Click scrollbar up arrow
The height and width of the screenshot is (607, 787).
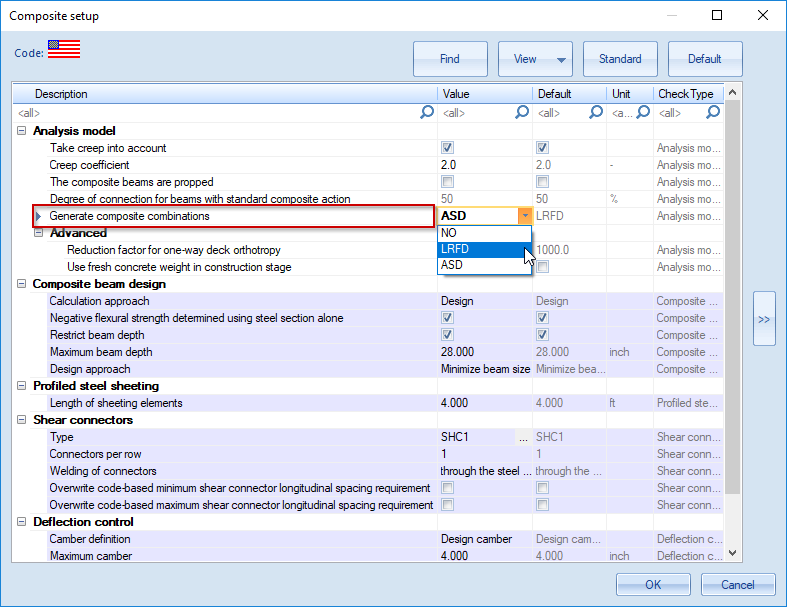pyautogui.click(x=732, y=94)
